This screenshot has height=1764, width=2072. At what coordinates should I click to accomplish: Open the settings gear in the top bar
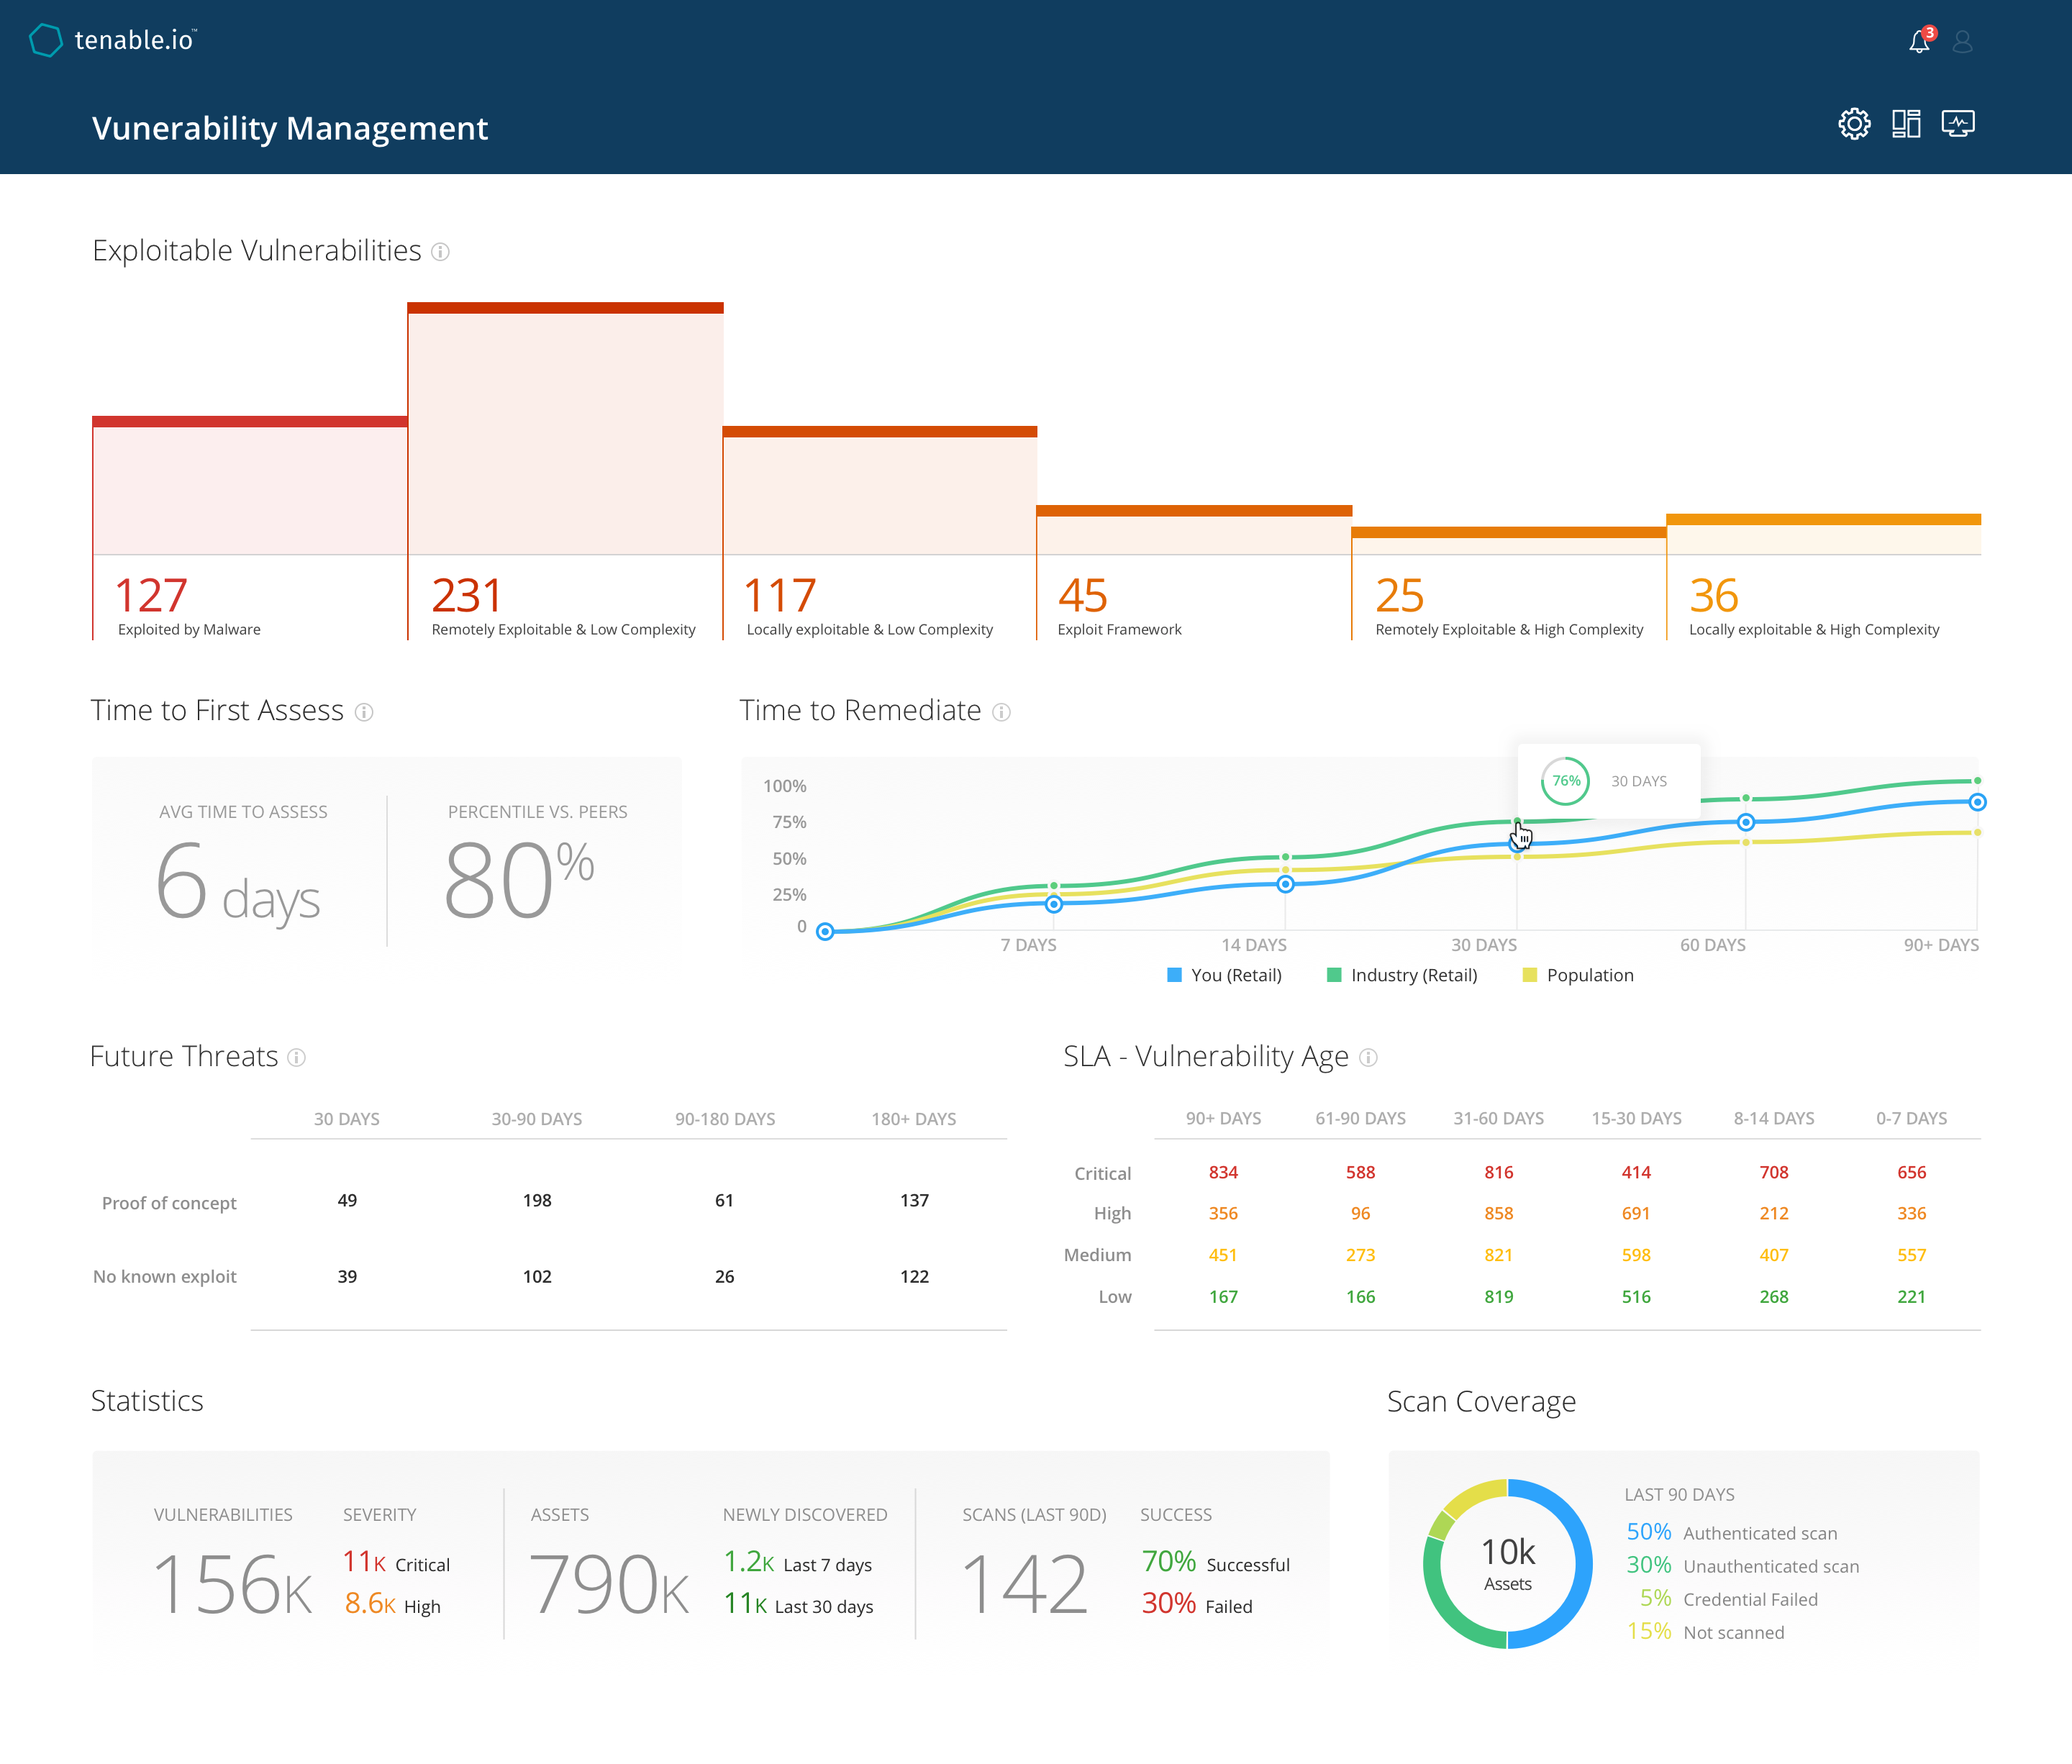pos(1855,123)
